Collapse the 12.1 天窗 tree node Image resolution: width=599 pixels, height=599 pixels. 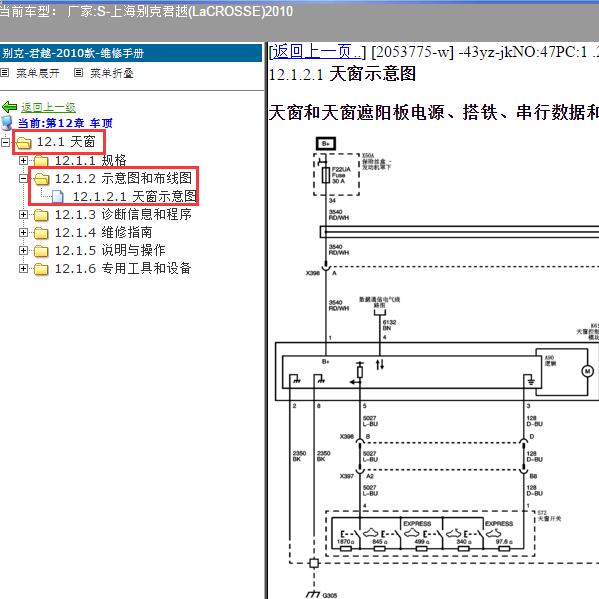5,142
